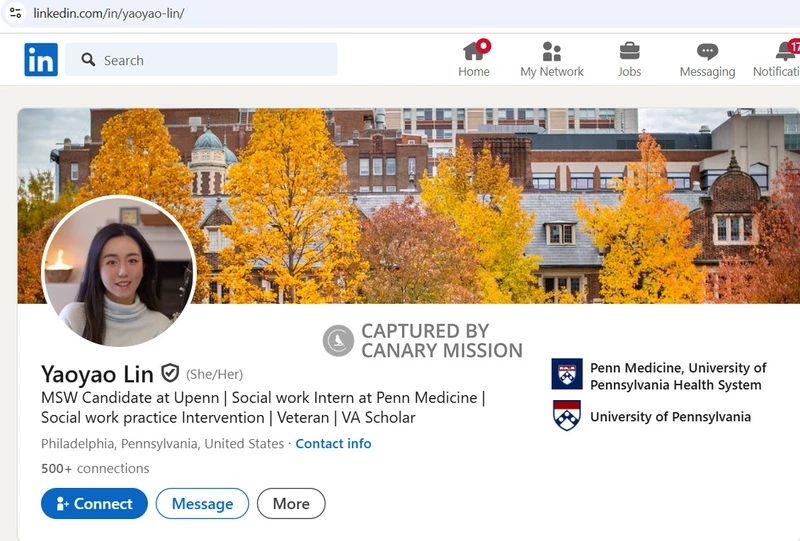Open the Messaging tab

coord(707,59)
